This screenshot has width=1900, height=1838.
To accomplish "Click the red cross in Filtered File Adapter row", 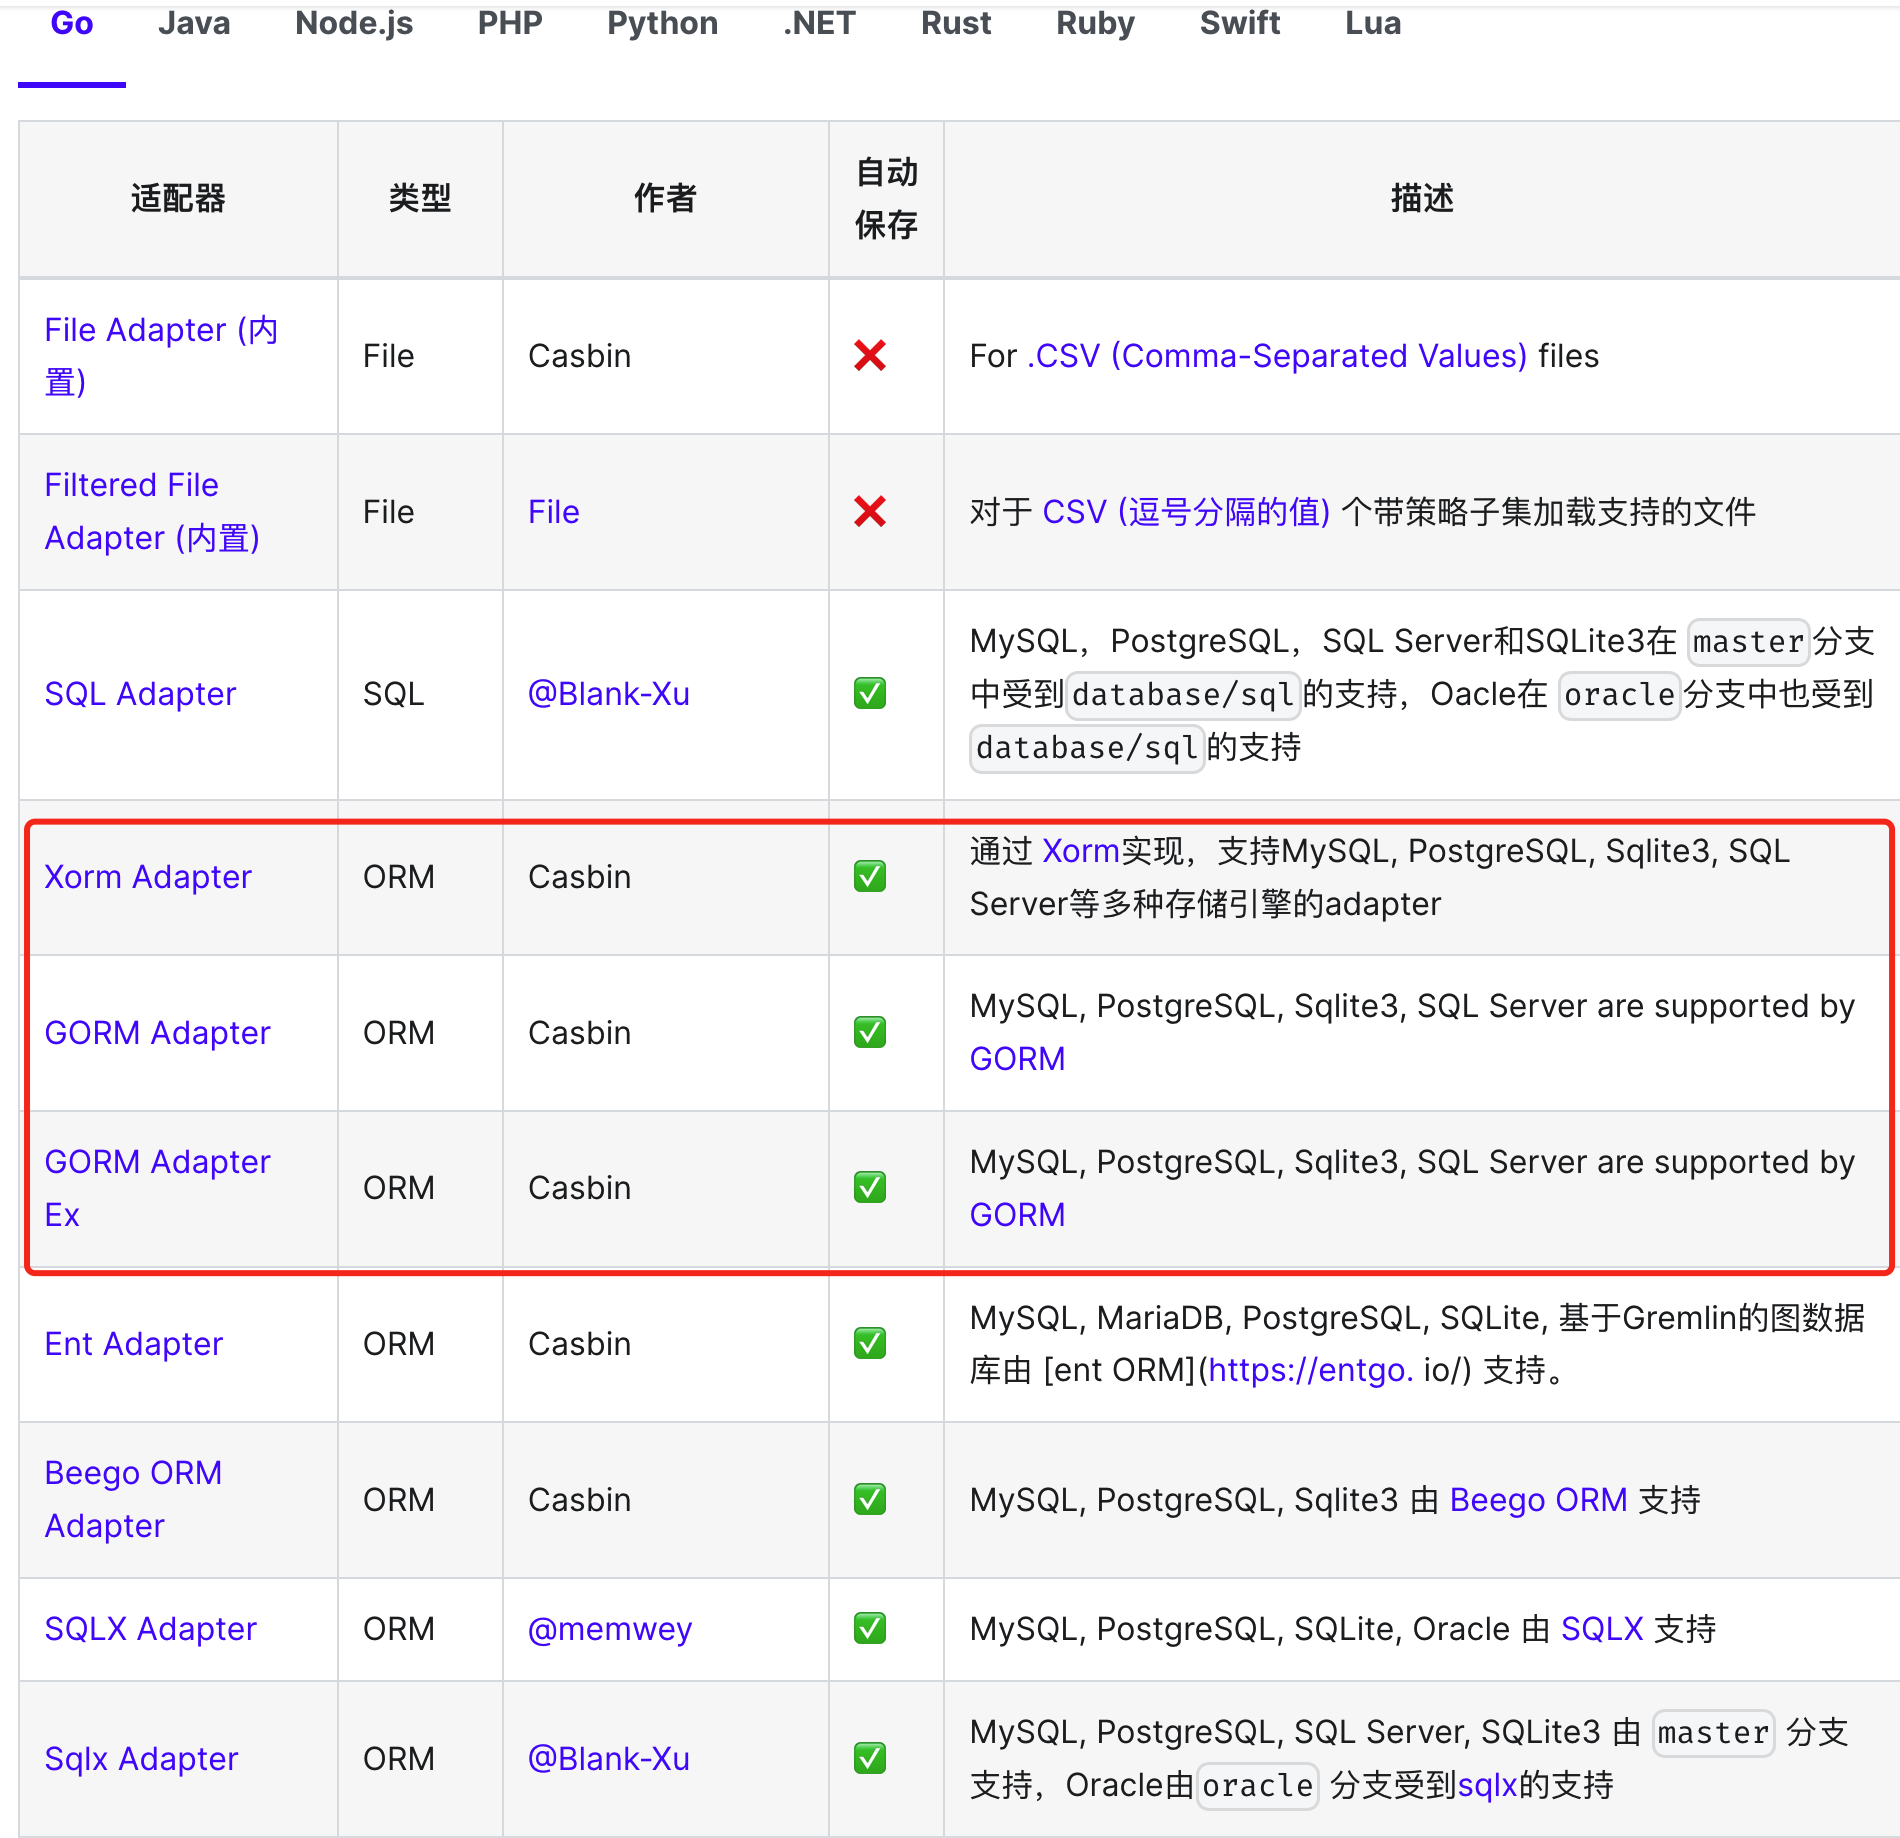I will coord(870,511).
